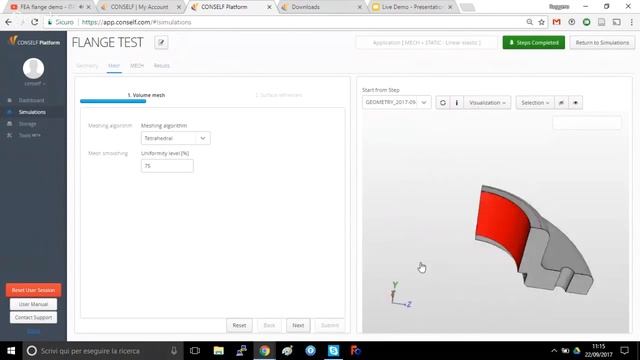Click the Gmail extension icon
Viewport: 640px width, 360px height.
click(556, 22)
